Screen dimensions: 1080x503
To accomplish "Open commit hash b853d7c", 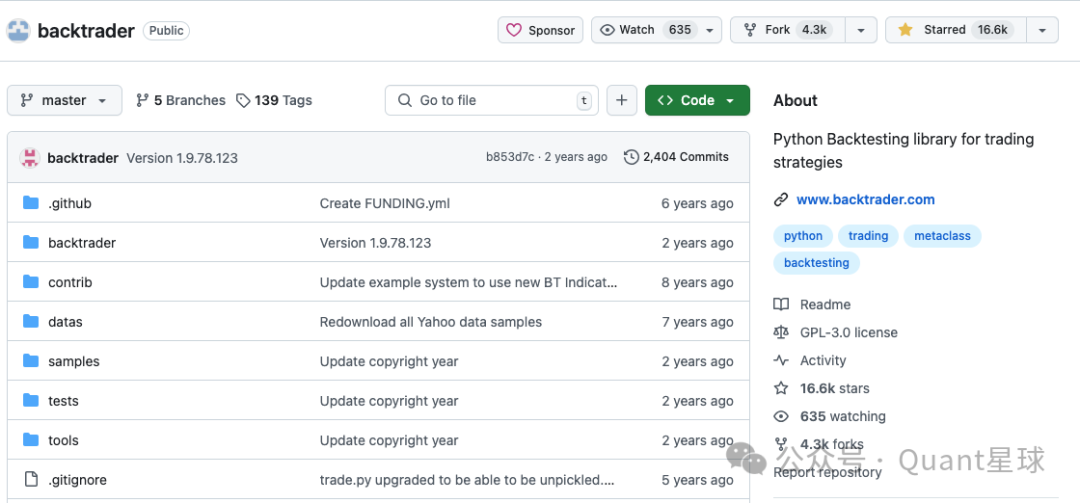I will click(x=510, y=157).
